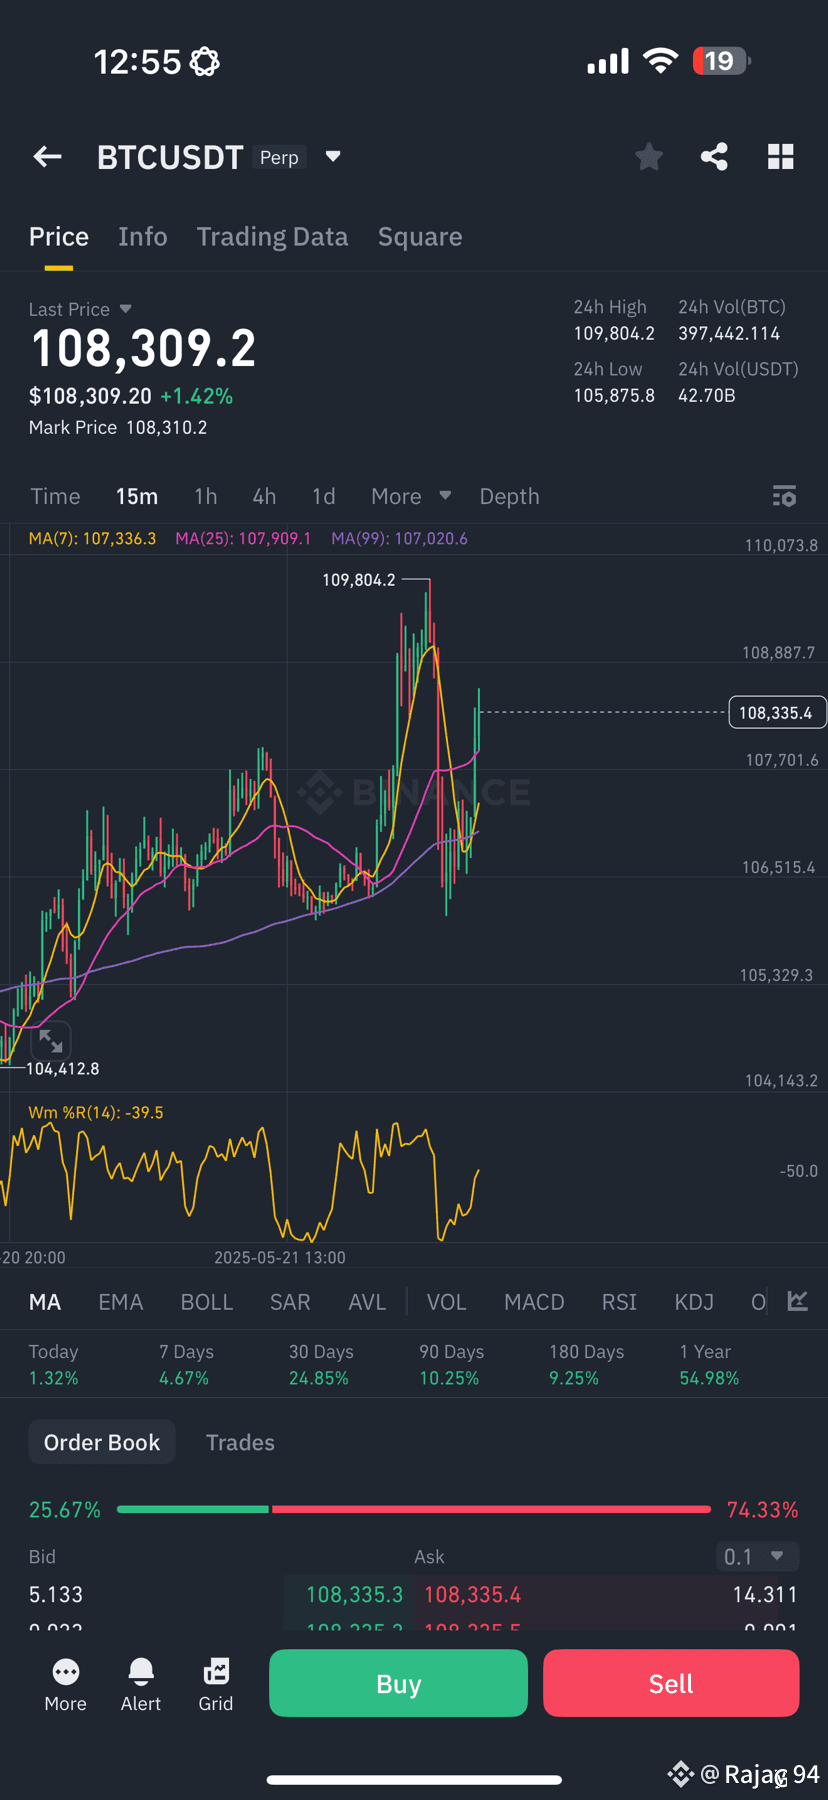Select the 1h interval
This screenshot has height=1800, width=828.
click(206, 496)
